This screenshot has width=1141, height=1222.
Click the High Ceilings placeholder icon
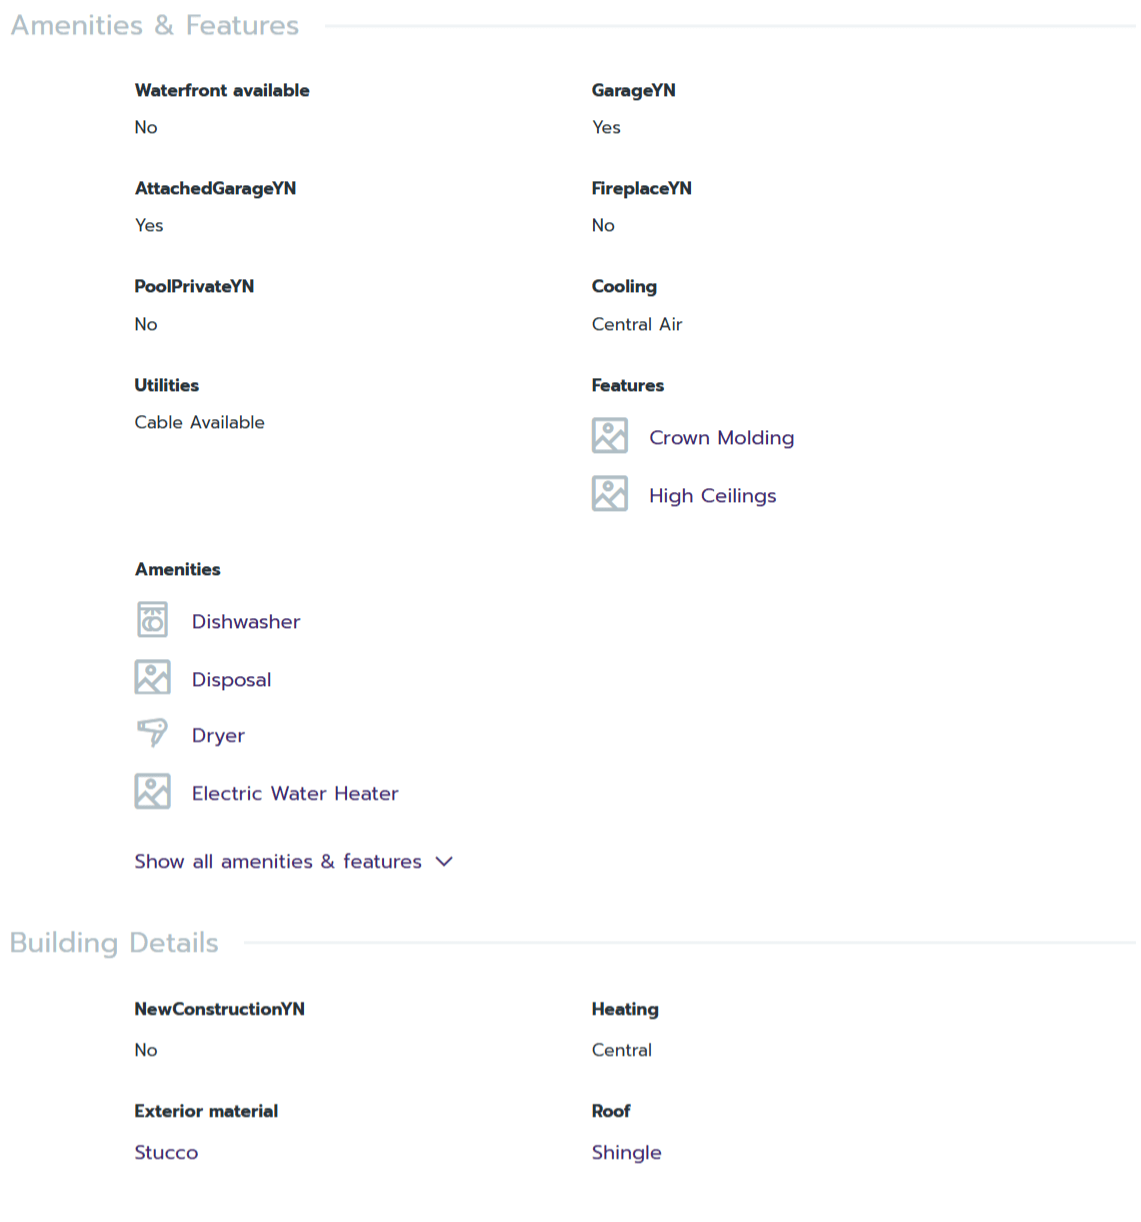coord(609,494)
